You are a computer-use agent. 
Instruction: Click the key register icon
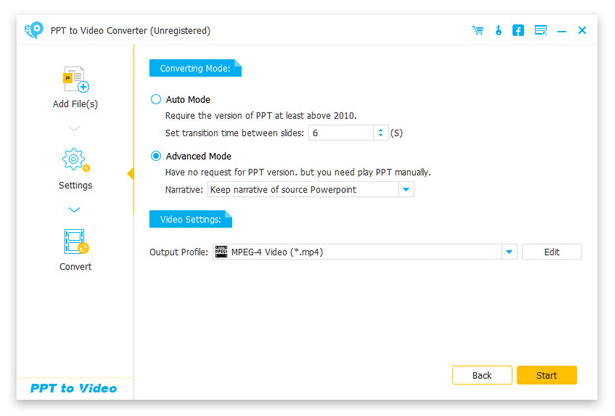(498, 30)
